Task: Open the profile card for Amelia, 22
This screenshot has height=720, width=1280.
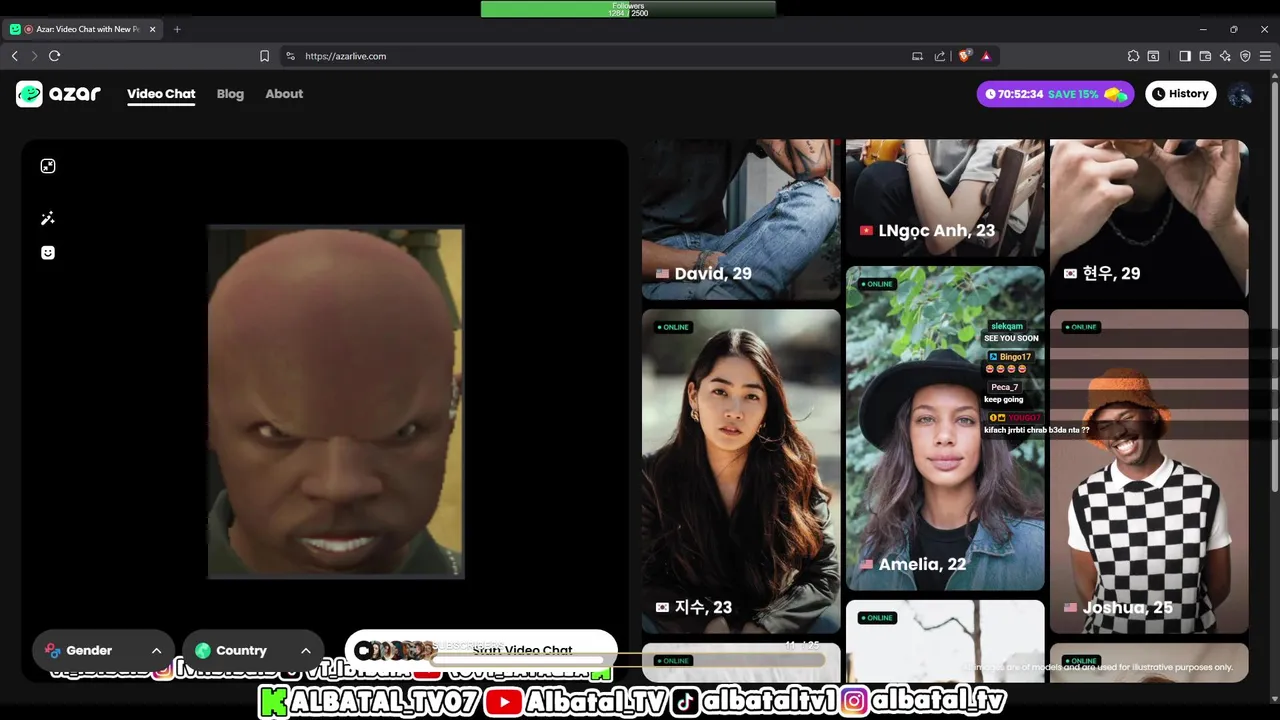Action: pyautogui.click(x=945, y=428)
